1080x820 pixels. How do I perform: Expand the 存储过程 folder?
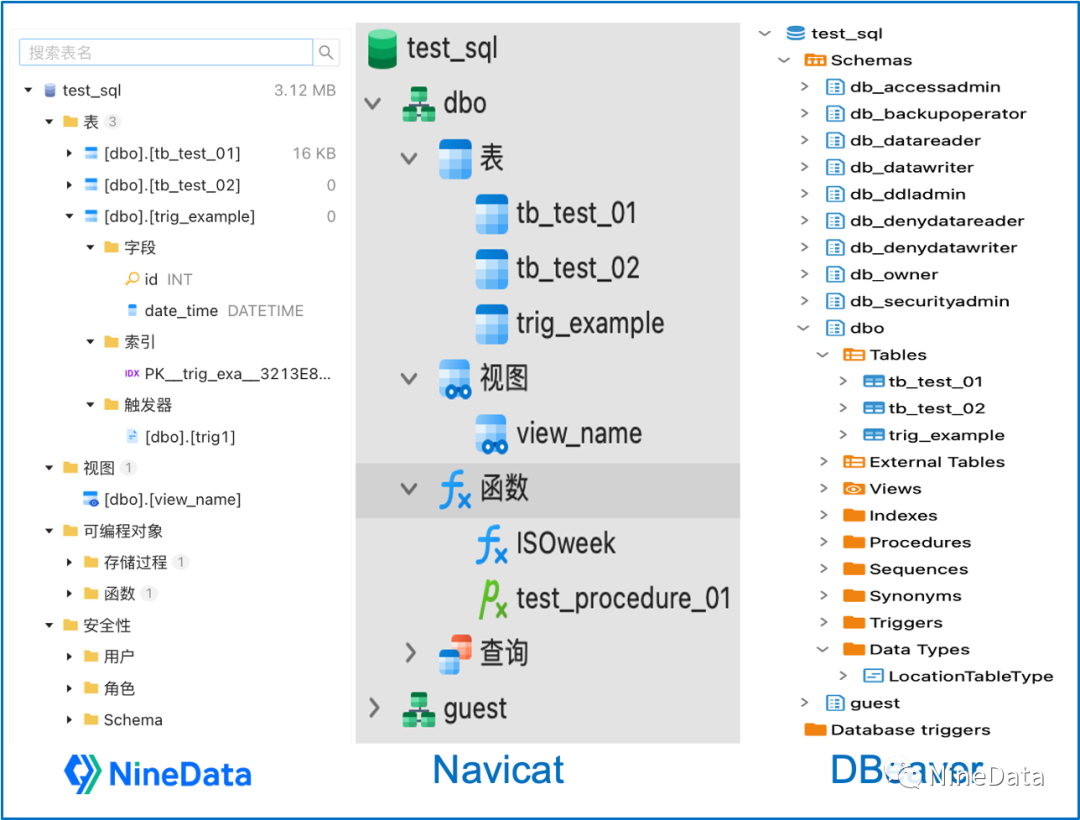point(69,562)
